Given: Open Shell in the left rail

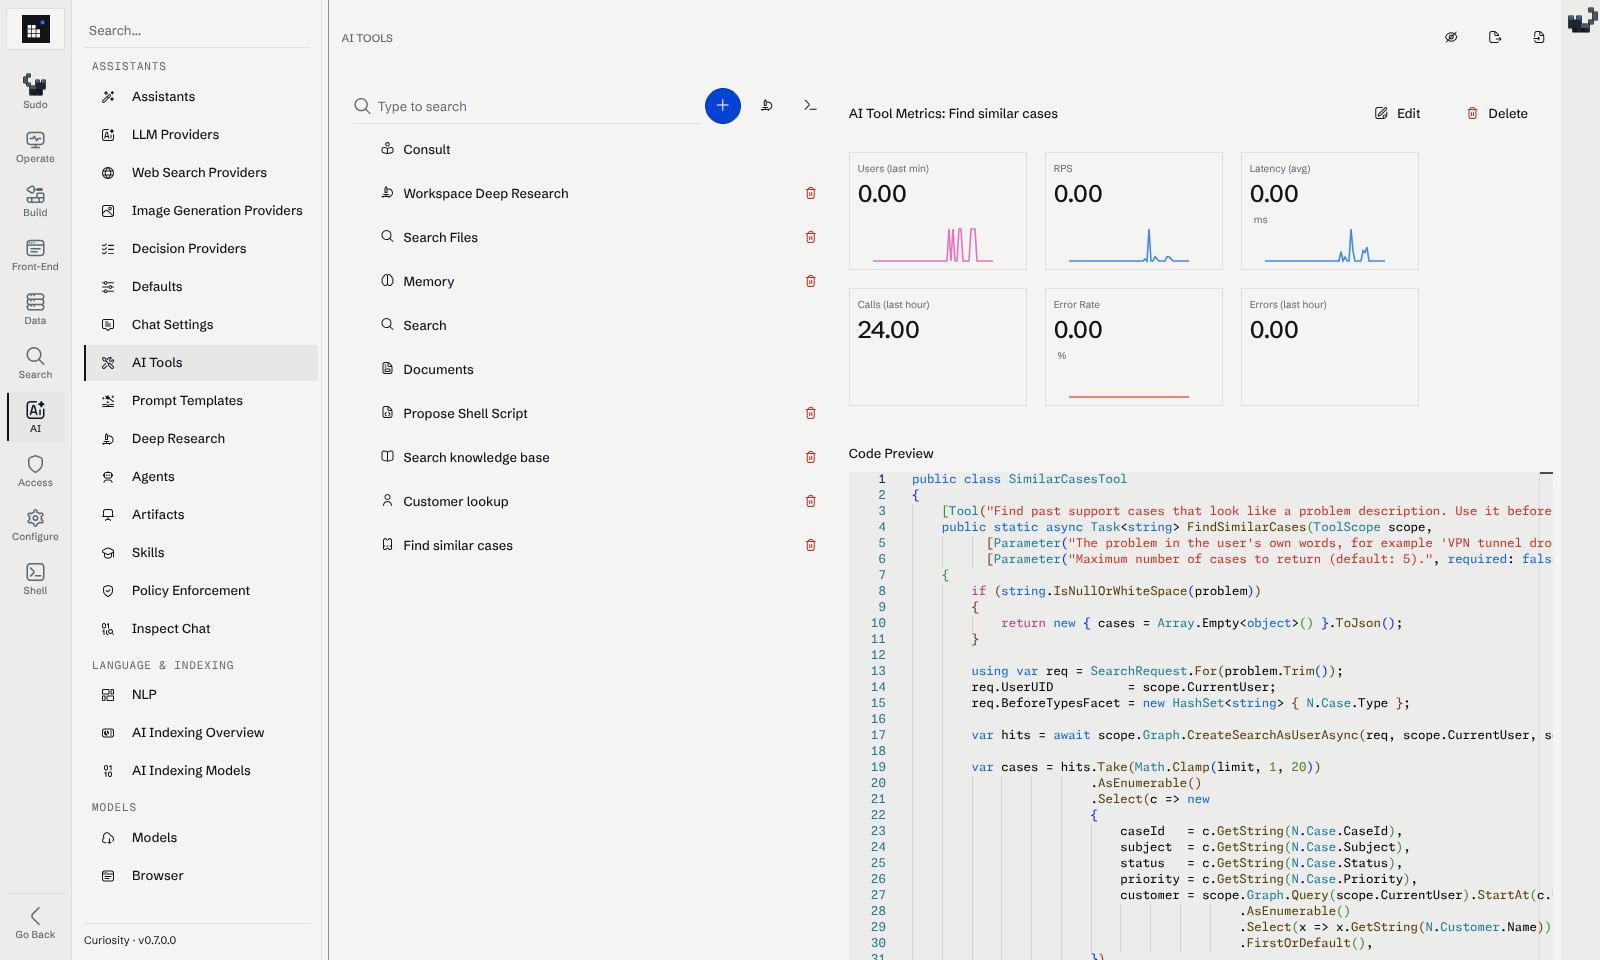Looking at the screenshot, I should click(35, 578).
